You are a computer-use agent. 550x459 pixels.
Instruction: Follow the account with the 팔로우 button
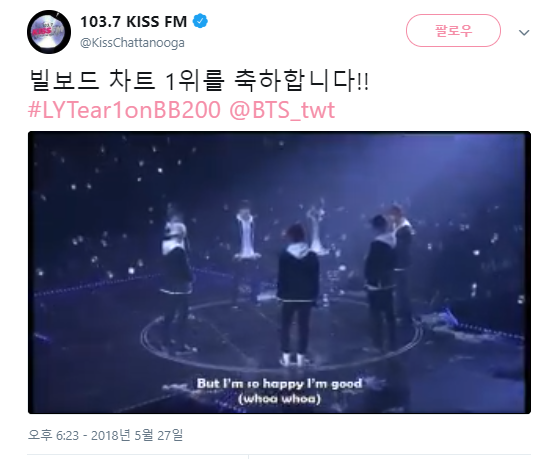pyautogui.click(x=453, y=31)
